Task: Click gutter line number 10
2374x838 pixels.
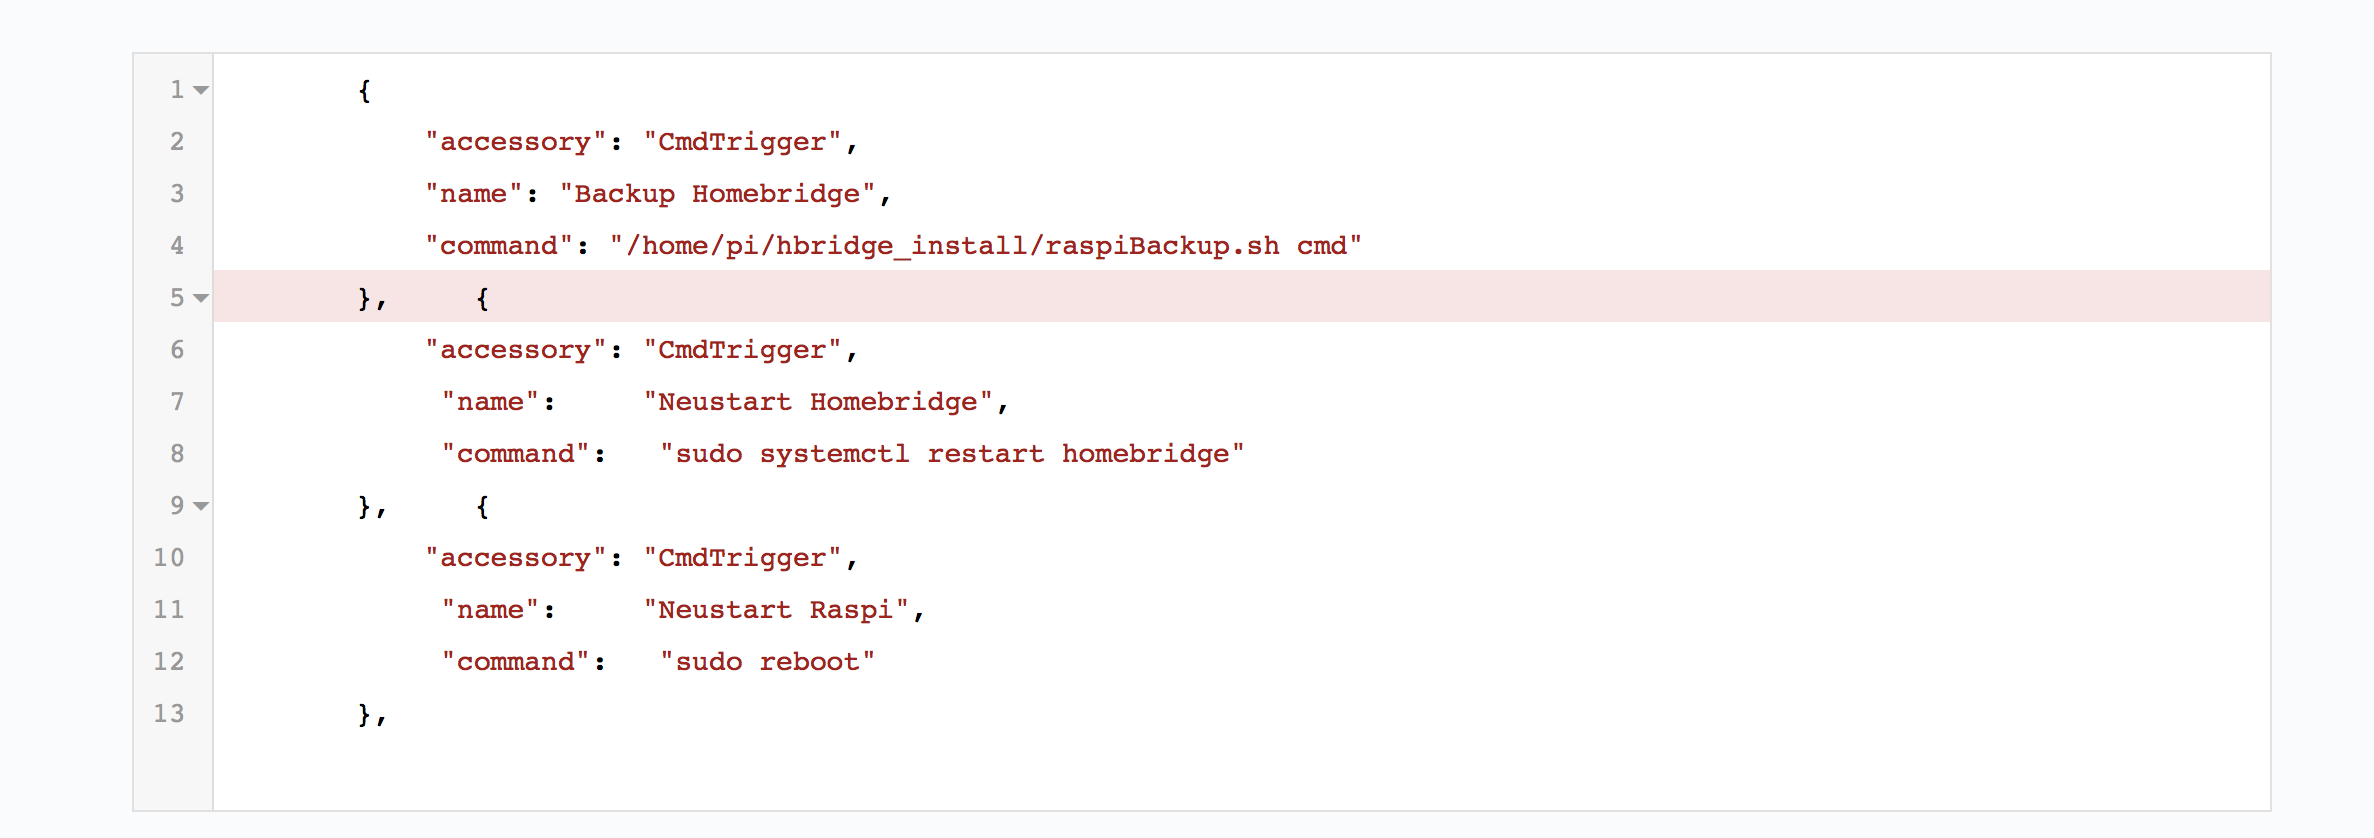Action: (169, 557)
